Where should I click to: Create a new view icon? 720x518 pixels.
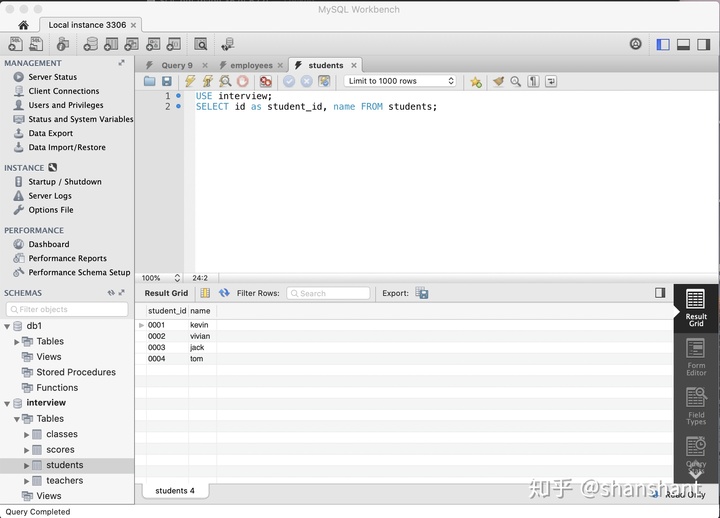tap(132, 44)
